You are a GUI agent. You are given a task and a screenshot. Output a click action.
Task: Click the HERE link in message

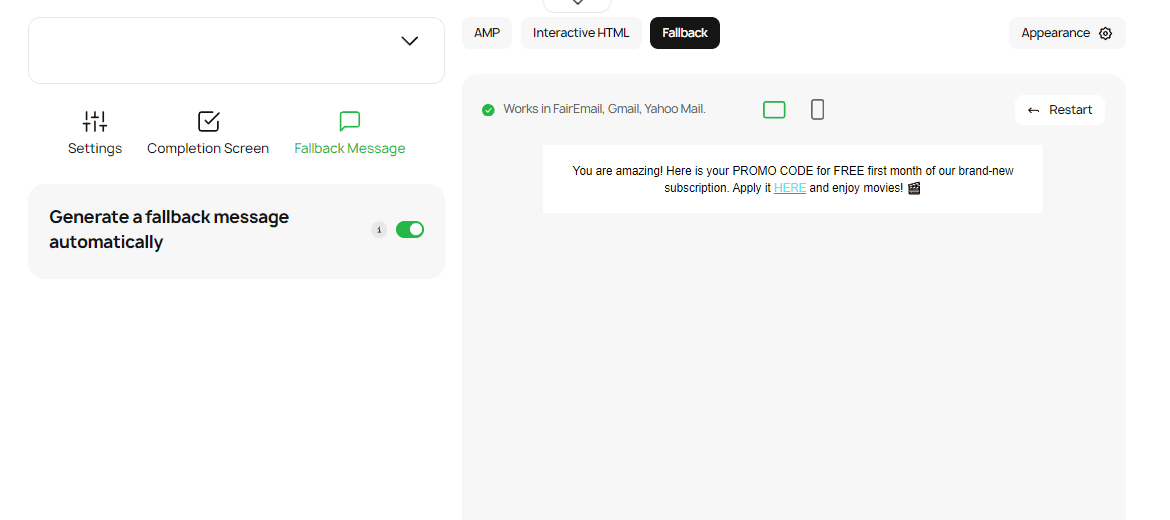tap(789, 188)
